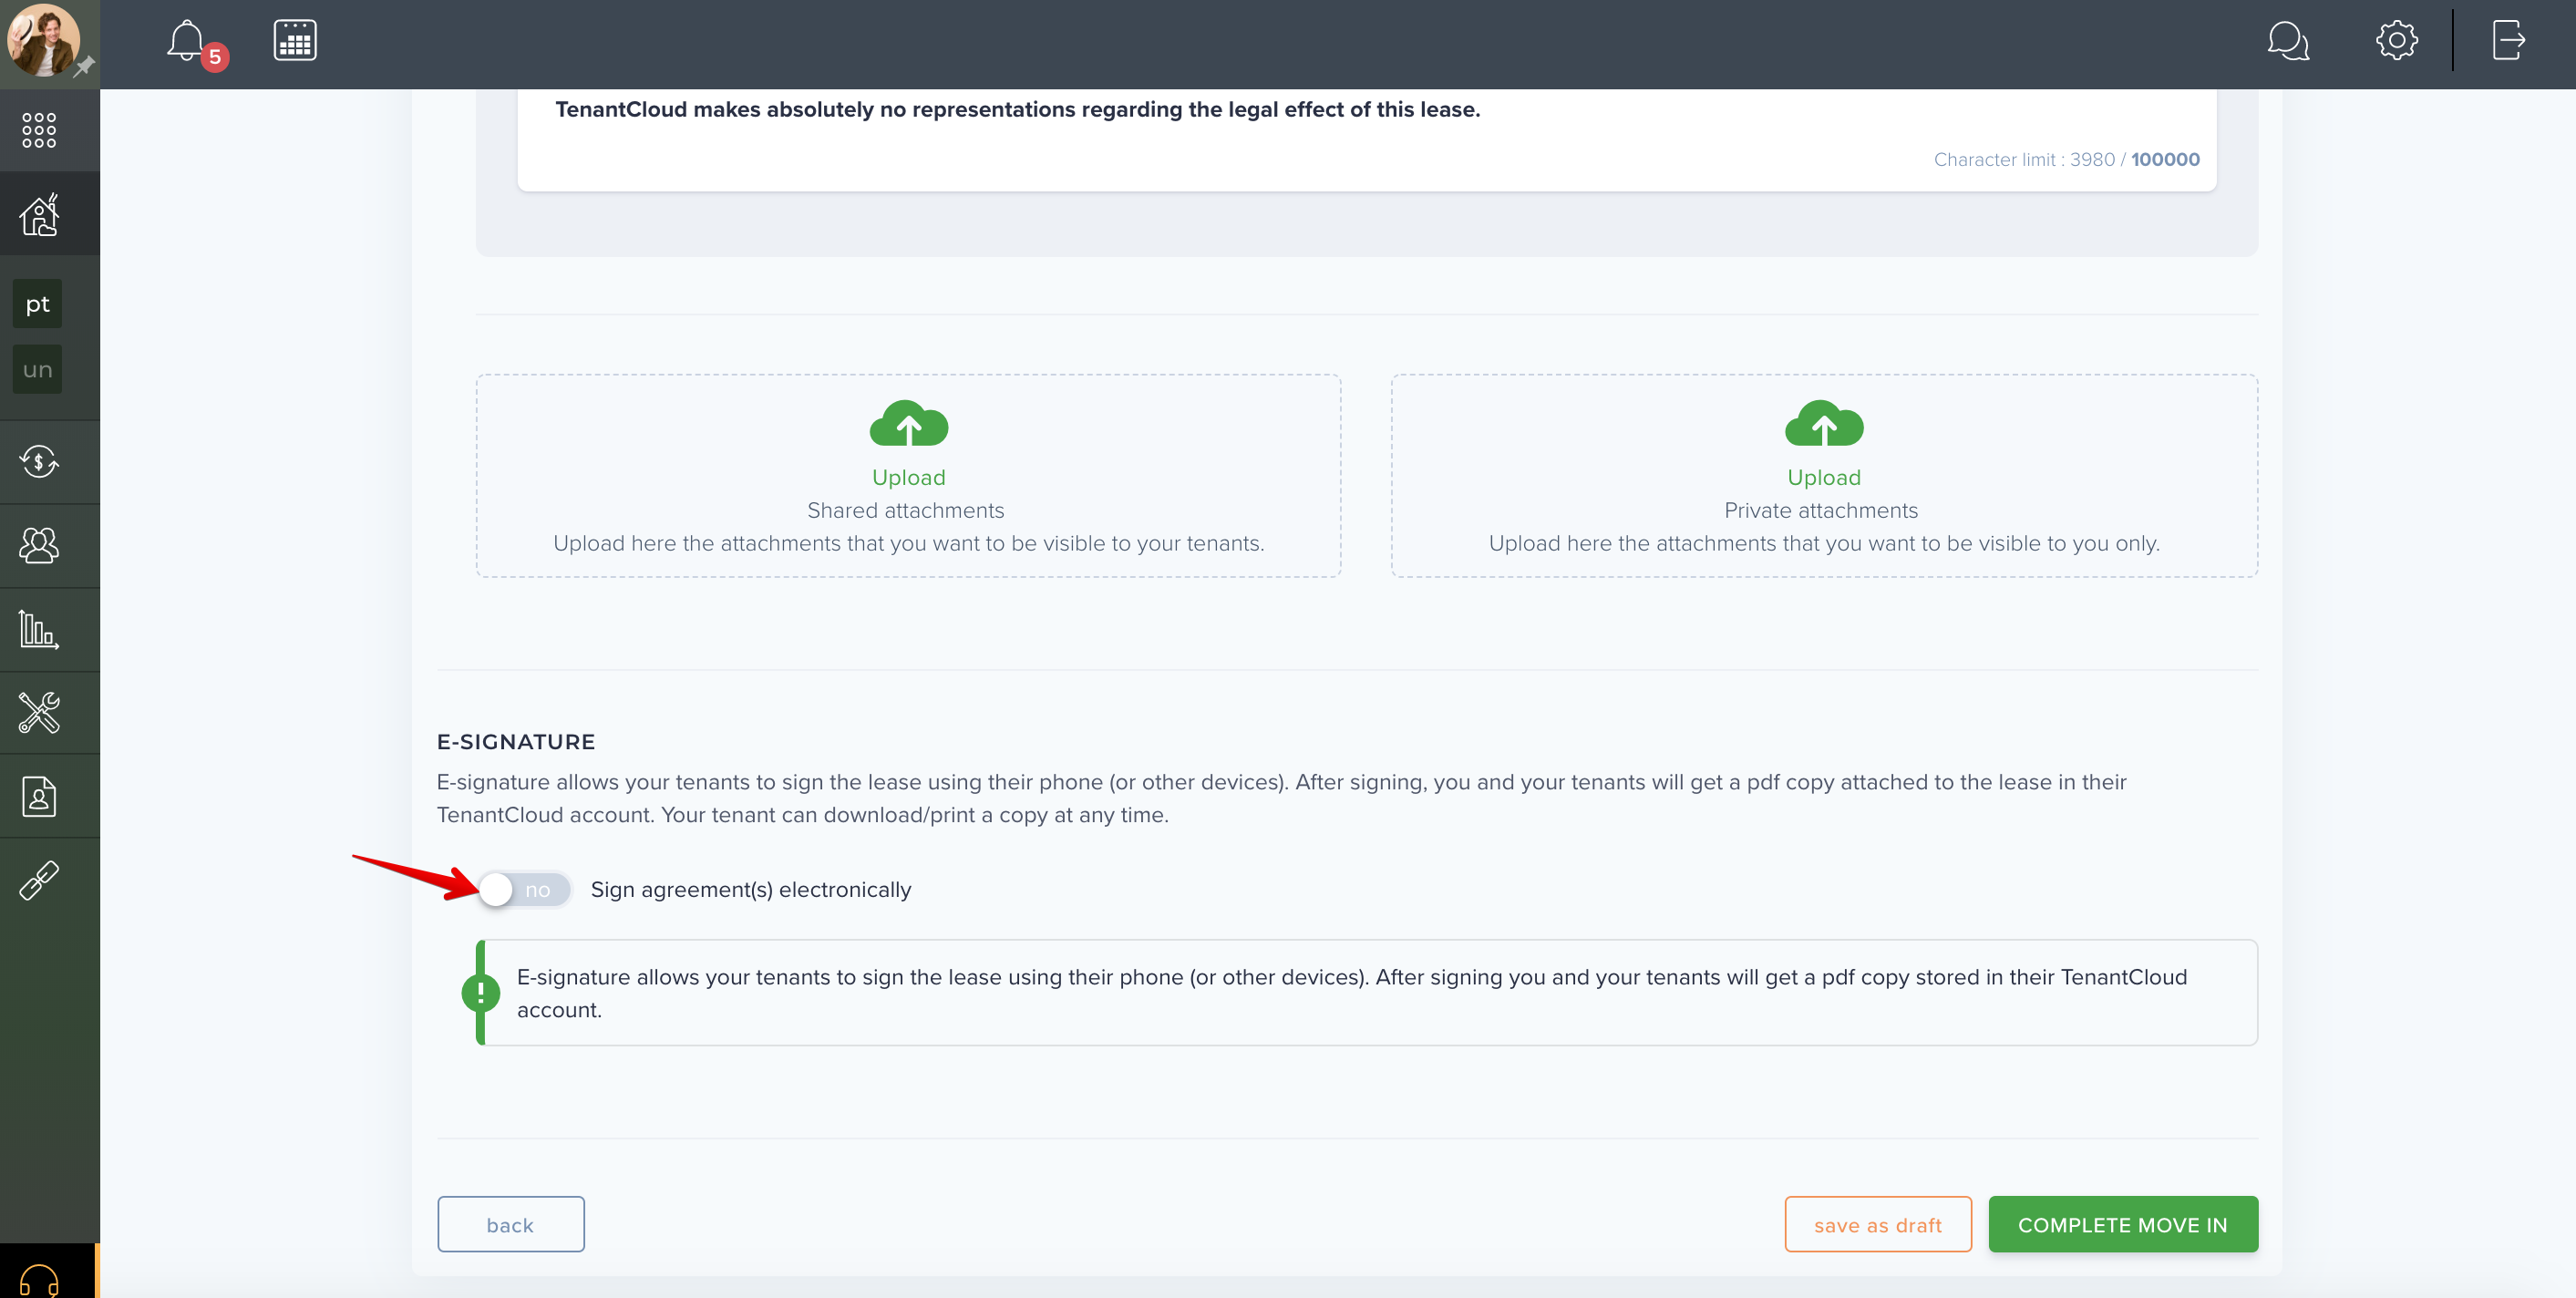Viewport: 2576px width, 1298px height.
Task: Open the reports chart icon in sidebar
Action: click(39, 630)
